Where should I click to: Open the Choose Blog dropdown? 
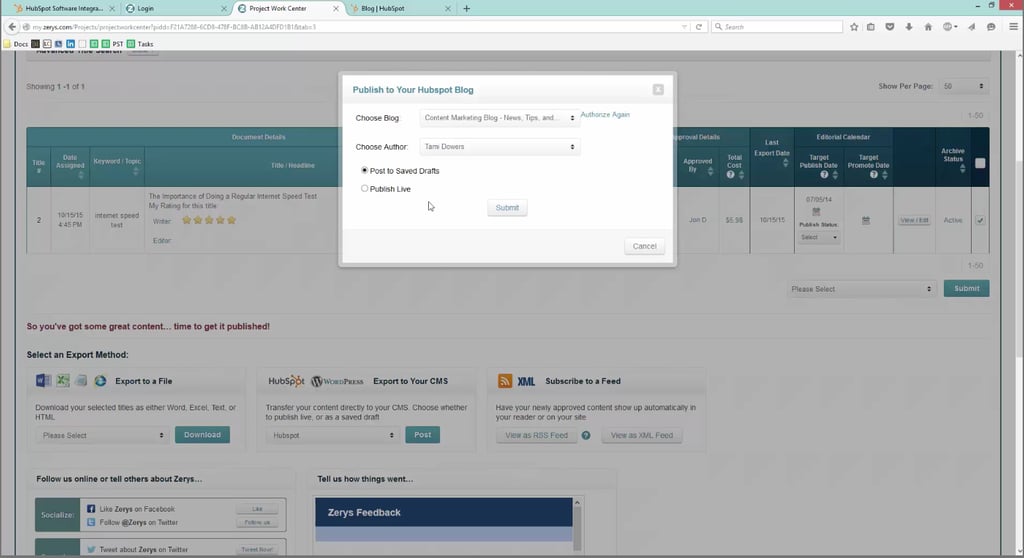[500, 118]
